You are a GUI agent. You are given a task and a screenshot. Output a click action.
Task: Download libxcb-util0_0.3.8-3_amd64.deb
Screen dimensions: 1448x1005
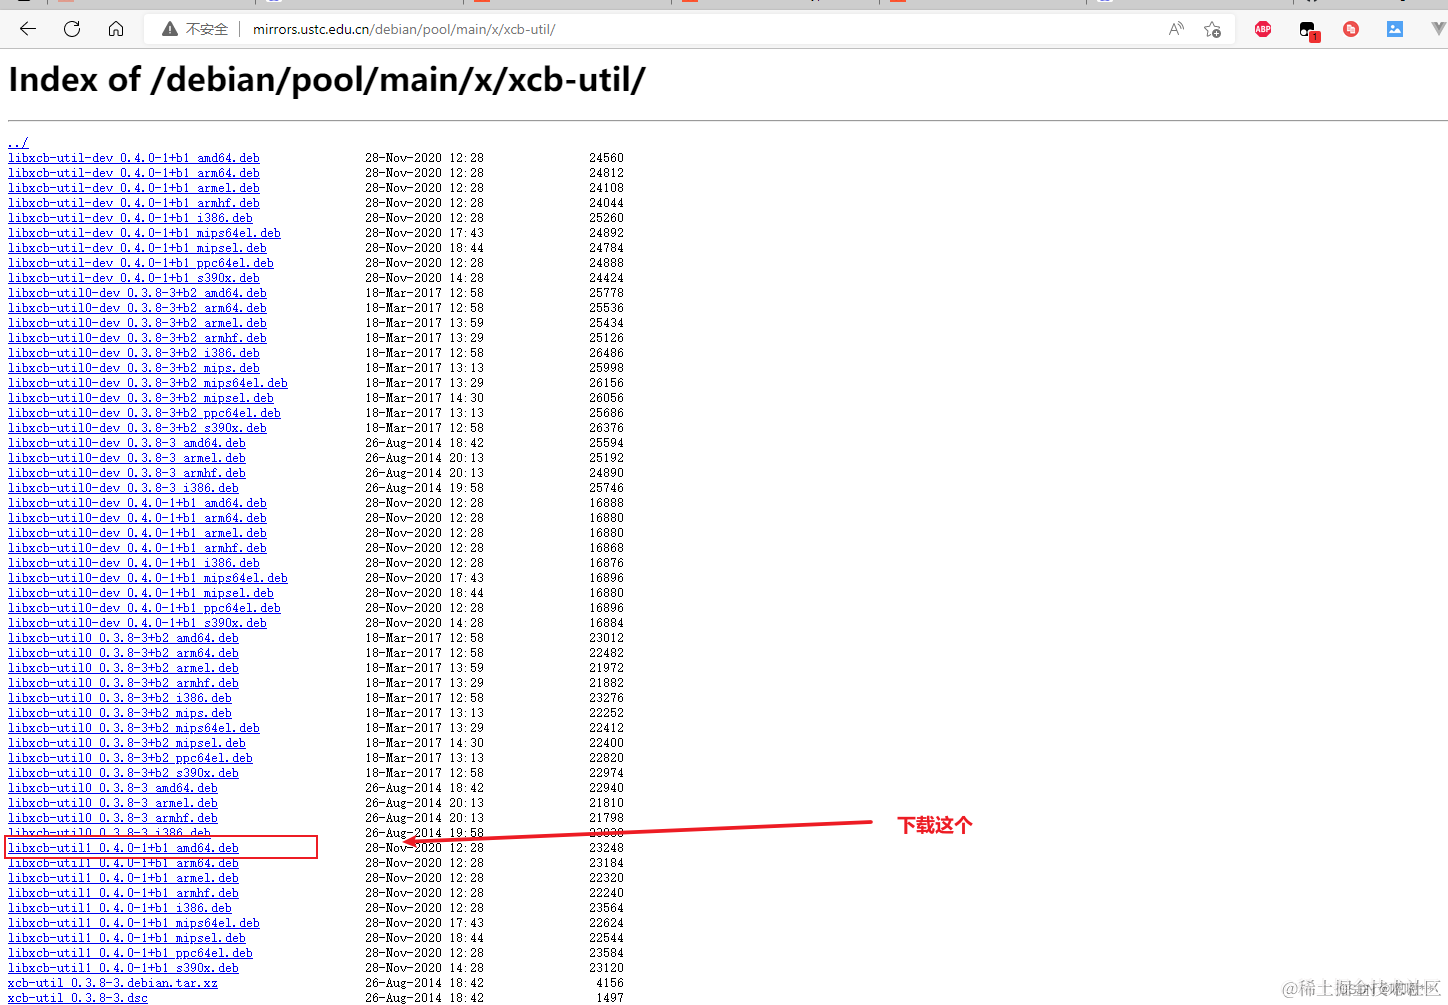pos(113,788)
